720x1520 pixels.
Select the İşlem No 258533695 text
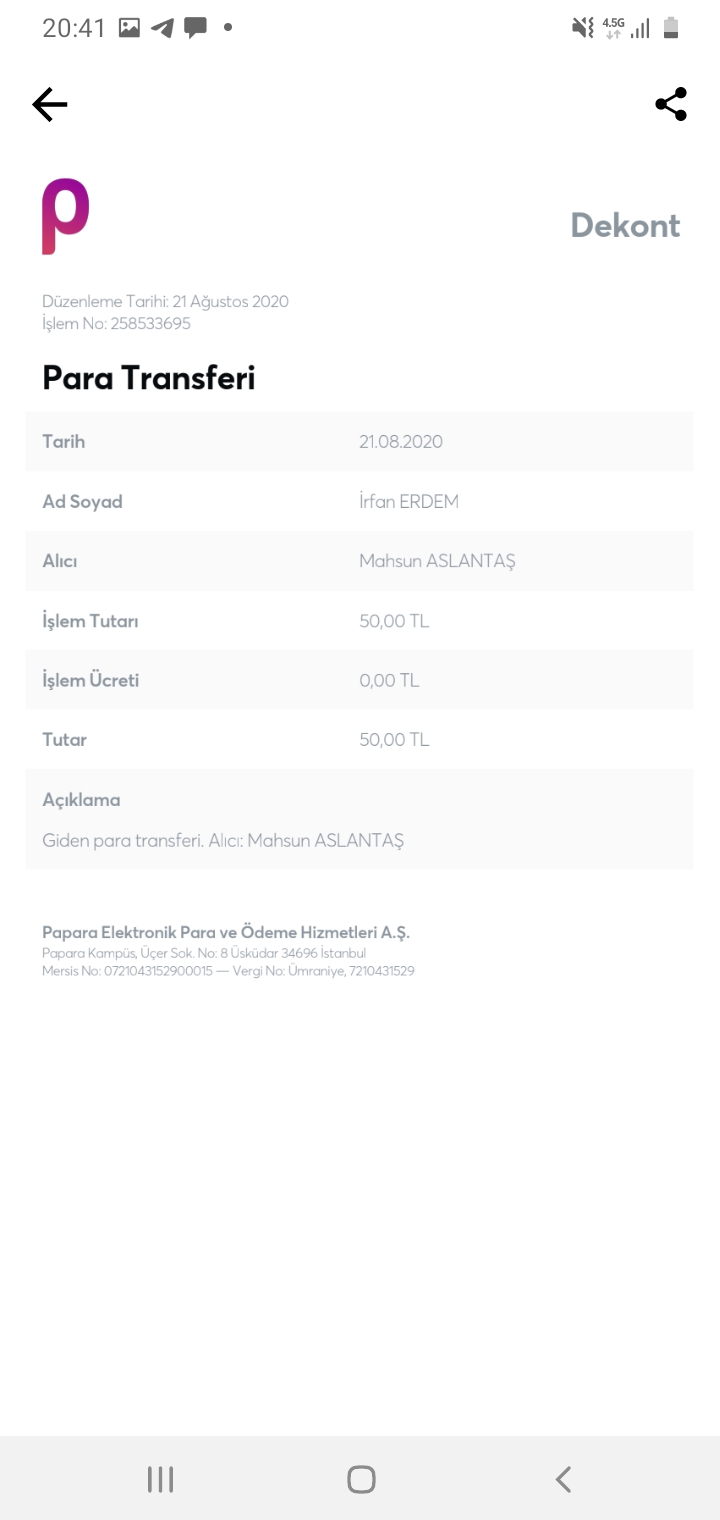click(116, 324)
